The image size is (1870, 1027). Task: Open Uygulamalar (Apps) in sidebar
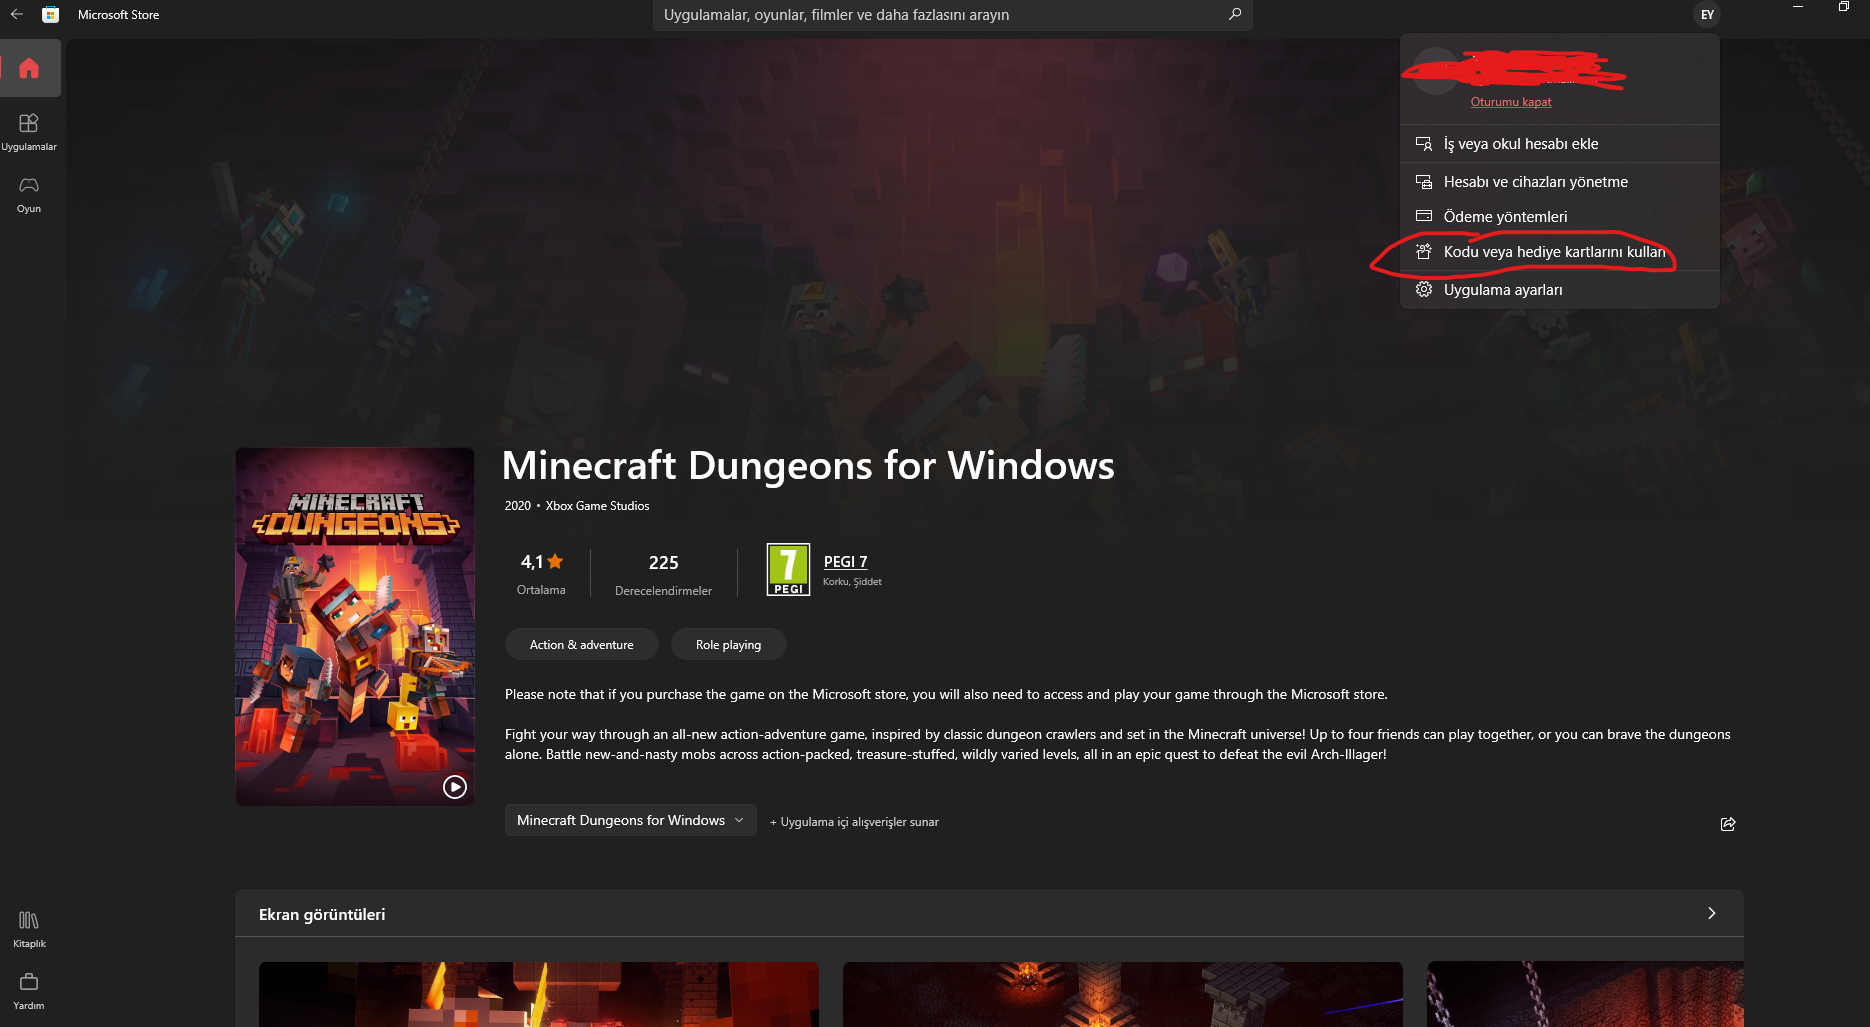click(x=29, y=132)
